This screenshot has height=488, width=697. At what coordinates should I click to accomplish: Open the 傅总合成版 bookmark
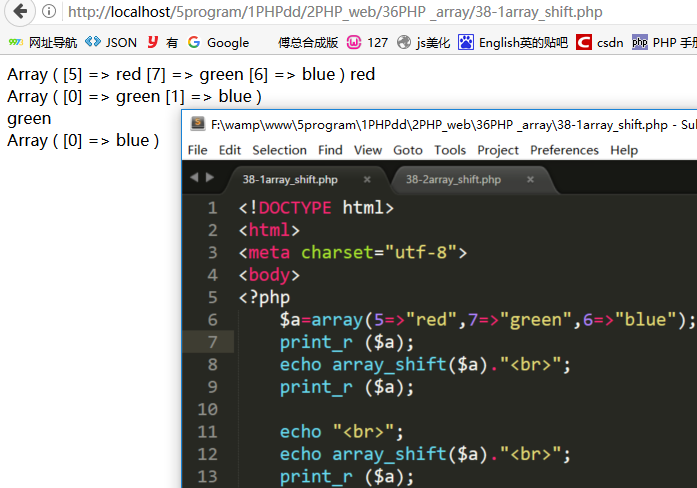tap(308, 43)
